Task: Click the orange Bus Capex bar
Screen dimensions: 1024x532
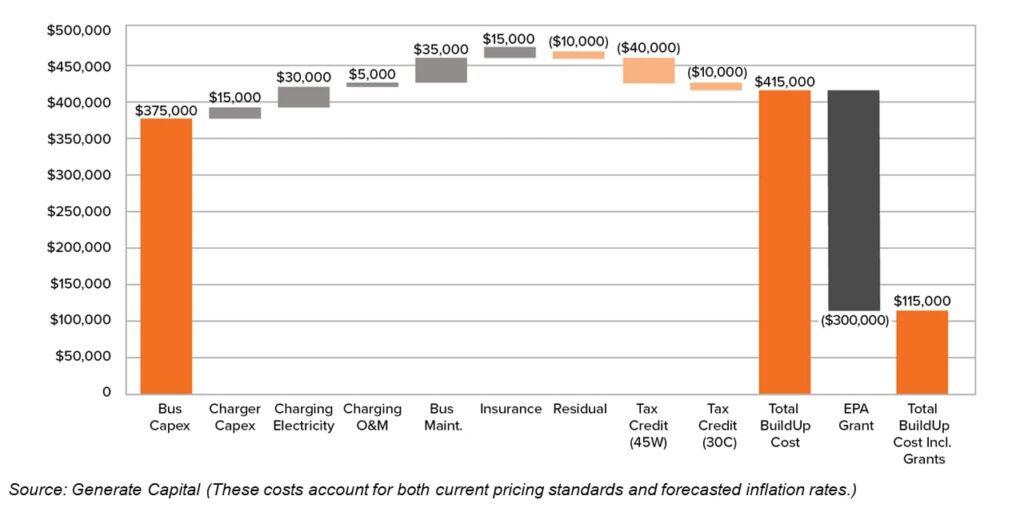Action: pos(166,255)
